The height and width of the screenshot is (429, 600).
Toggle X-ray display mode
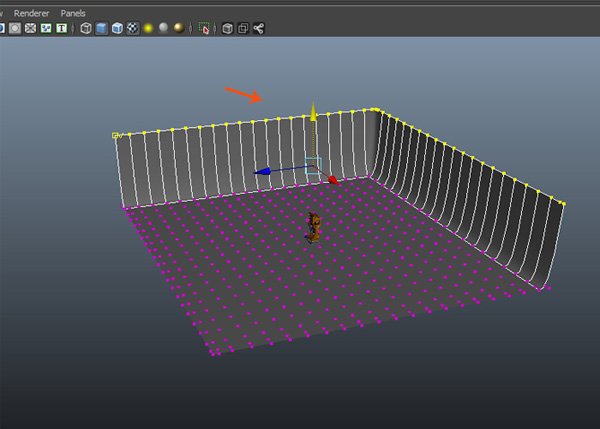pos(228,28)
